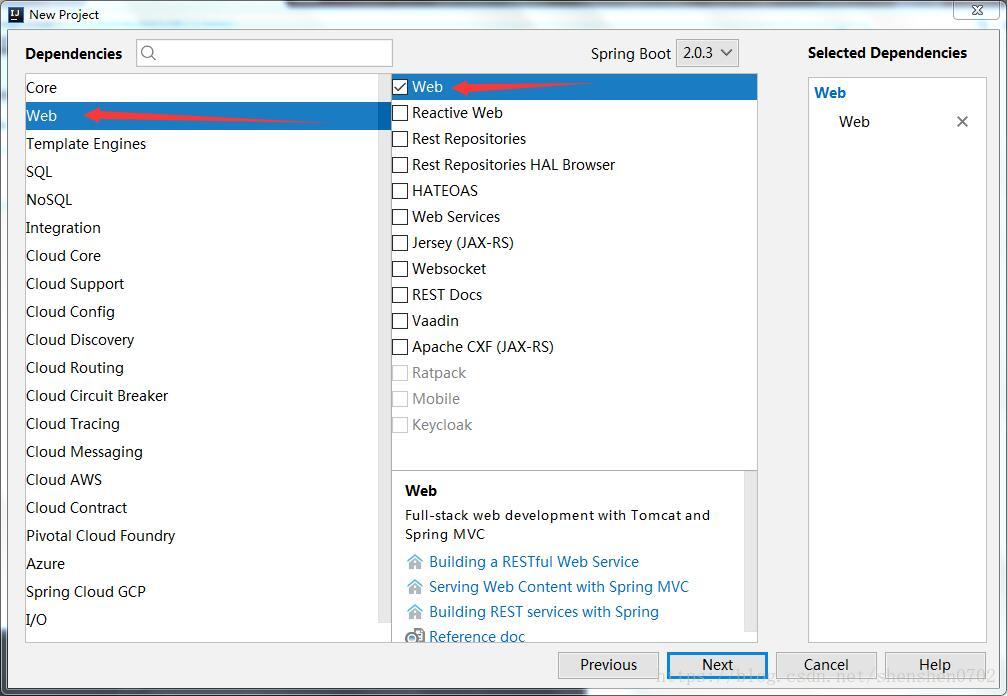Check the Rest Repositories option
This screenshot has width=1007, height=696.
[x=400, y=139]
